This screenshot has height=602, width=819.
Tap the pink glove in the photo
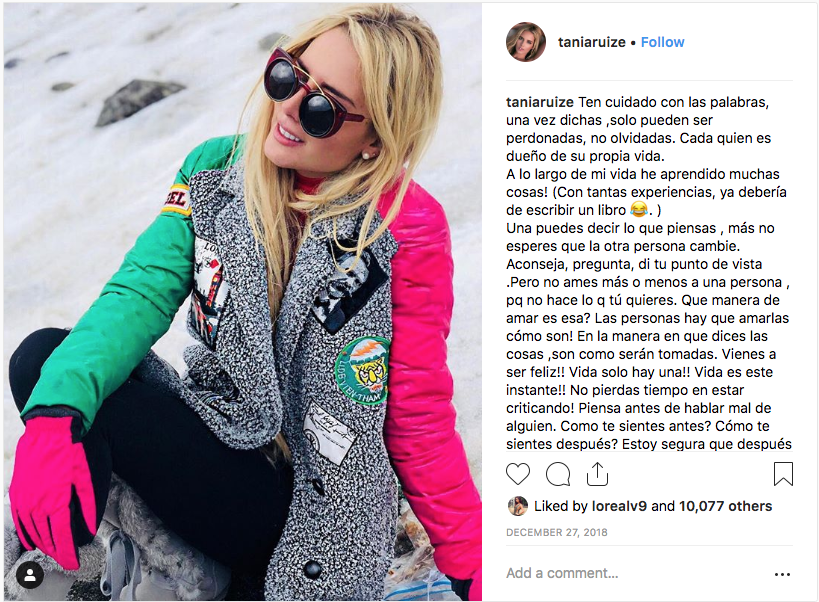[x=54, y=490]
